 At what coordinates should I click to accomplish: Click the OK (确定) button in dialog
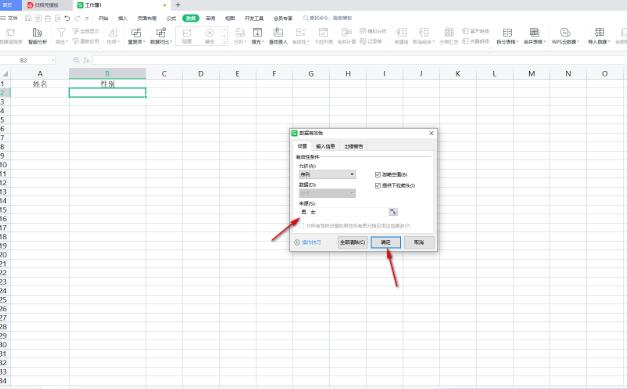[x=385, y=242]
